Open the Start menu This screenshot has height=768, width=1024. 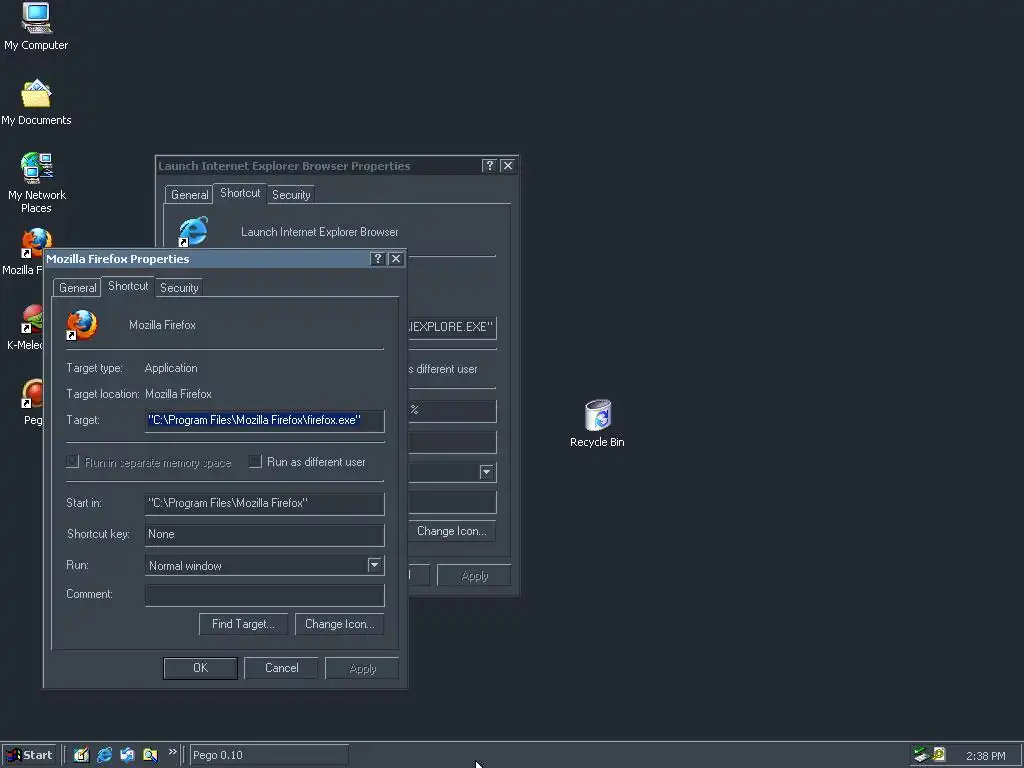(29, 755)
